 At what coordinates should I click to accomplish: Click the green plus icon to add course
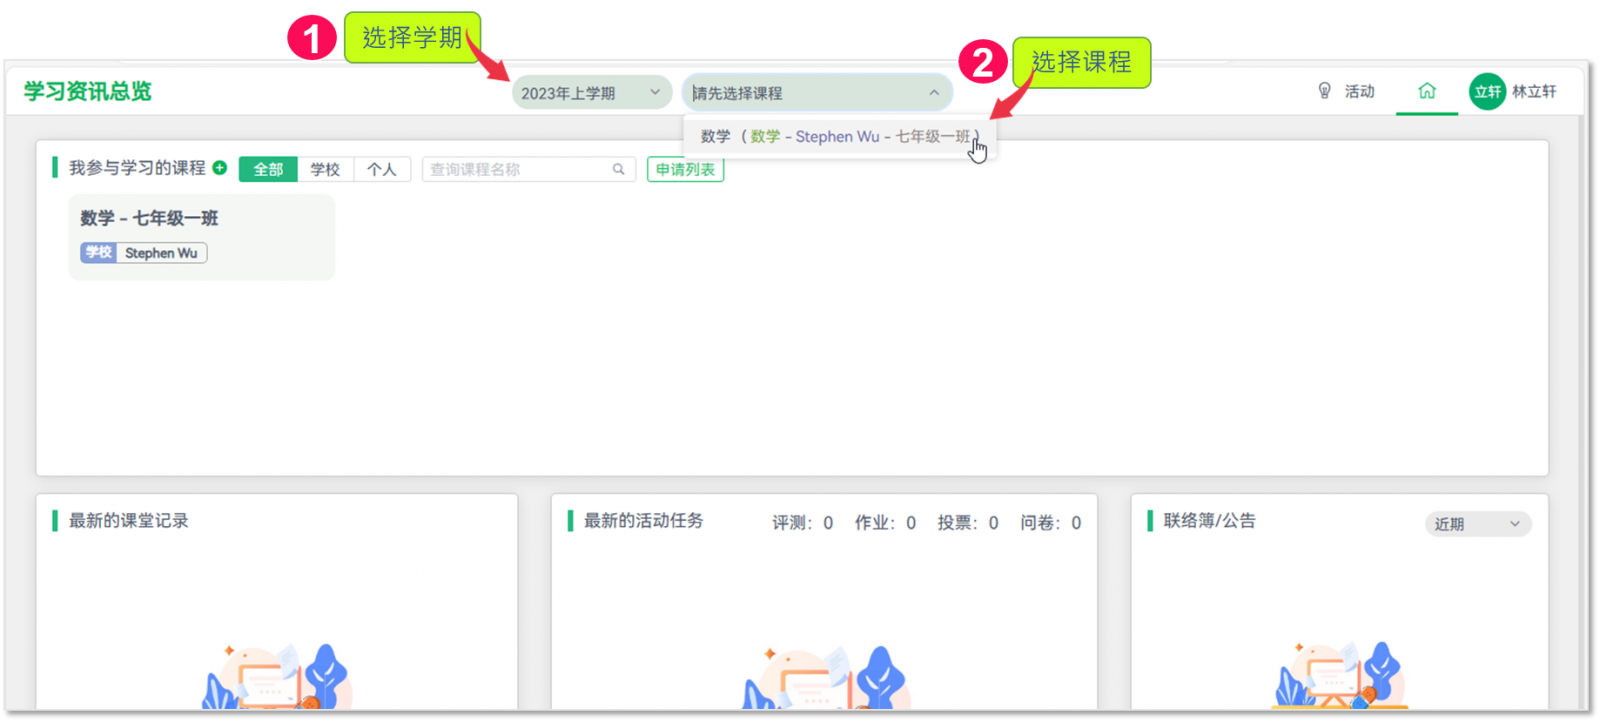pos(220,168)
